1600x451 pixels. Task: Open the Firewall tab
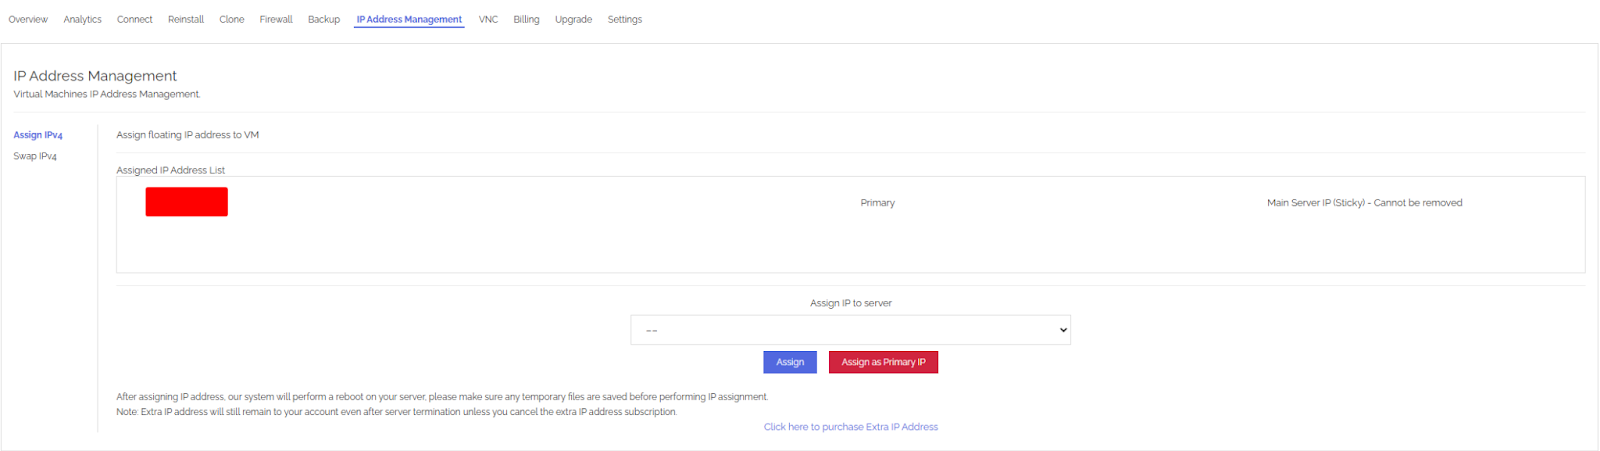point(276,19)
